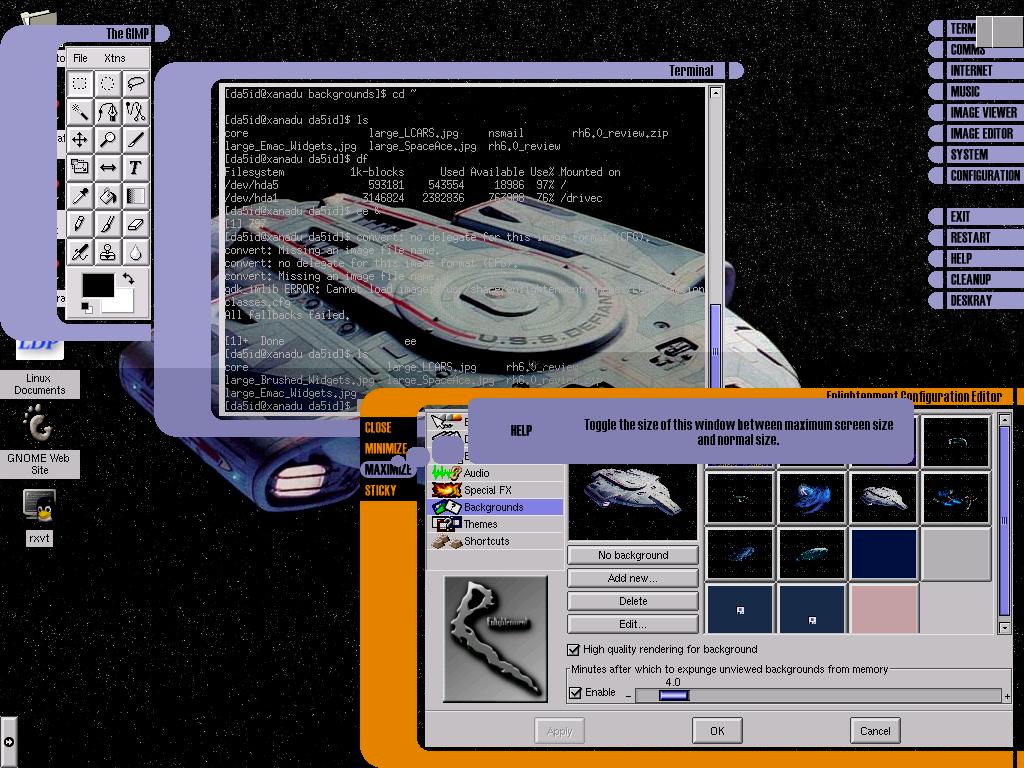
Task: Activate the Magnify zoom tool
Action: click(x=108, y=140)
